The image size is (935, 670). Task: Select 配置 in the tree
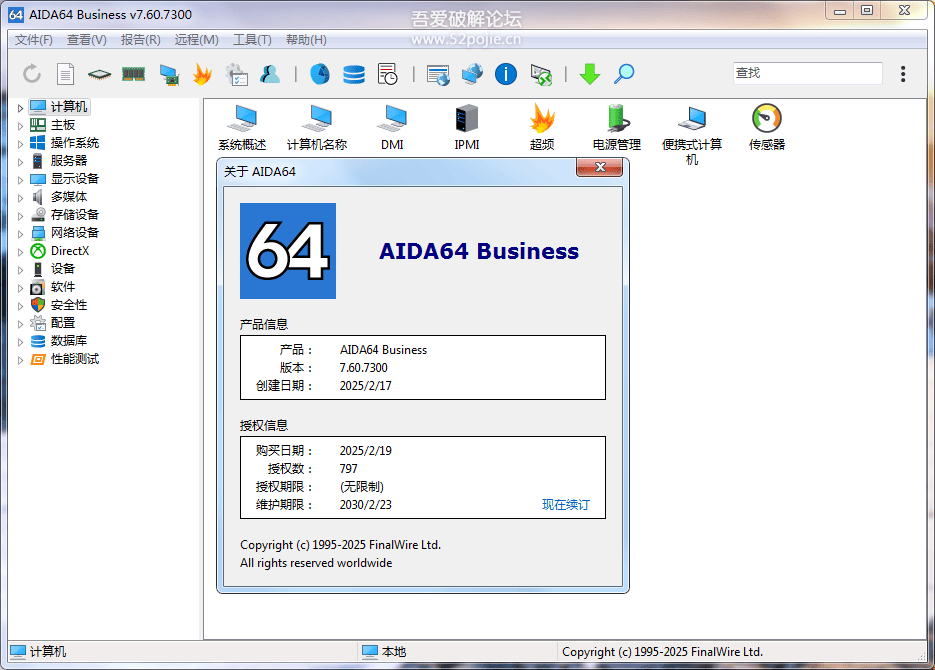(x=63, y=322)
